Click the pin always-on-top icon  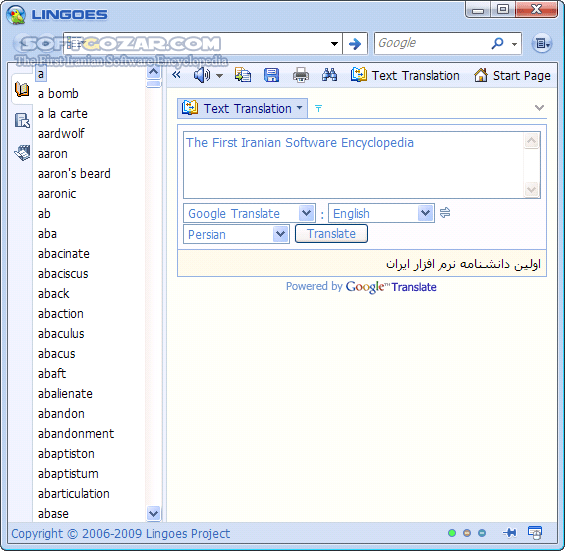[510, 533]
